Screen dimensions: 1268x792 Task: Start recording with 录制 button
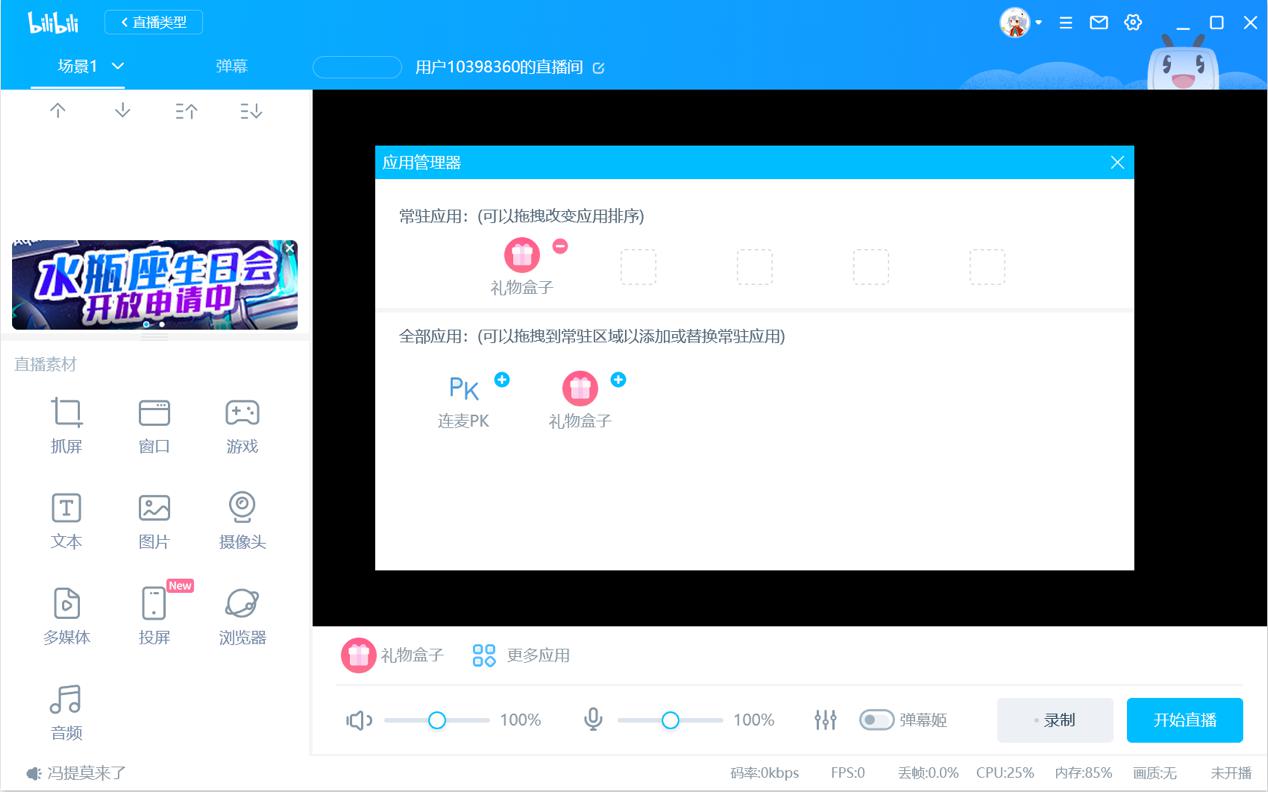tap(1055, 720)
